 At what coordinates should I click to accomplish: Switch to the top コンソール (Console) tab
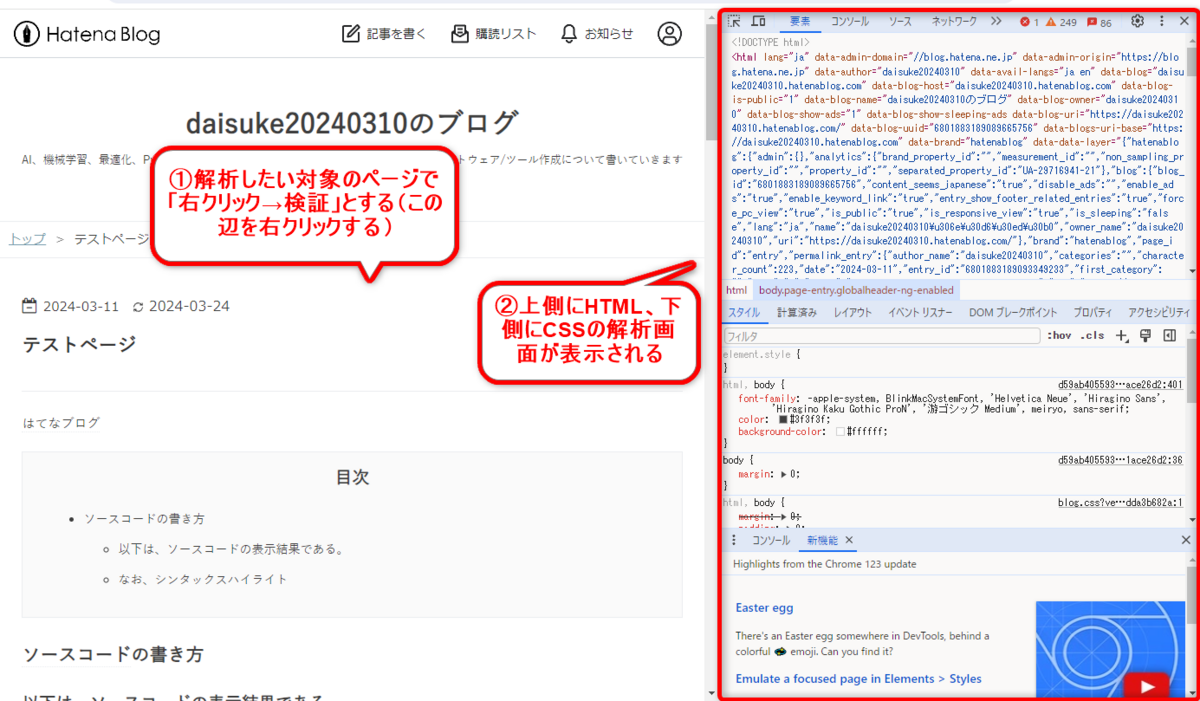pos(850,21)
